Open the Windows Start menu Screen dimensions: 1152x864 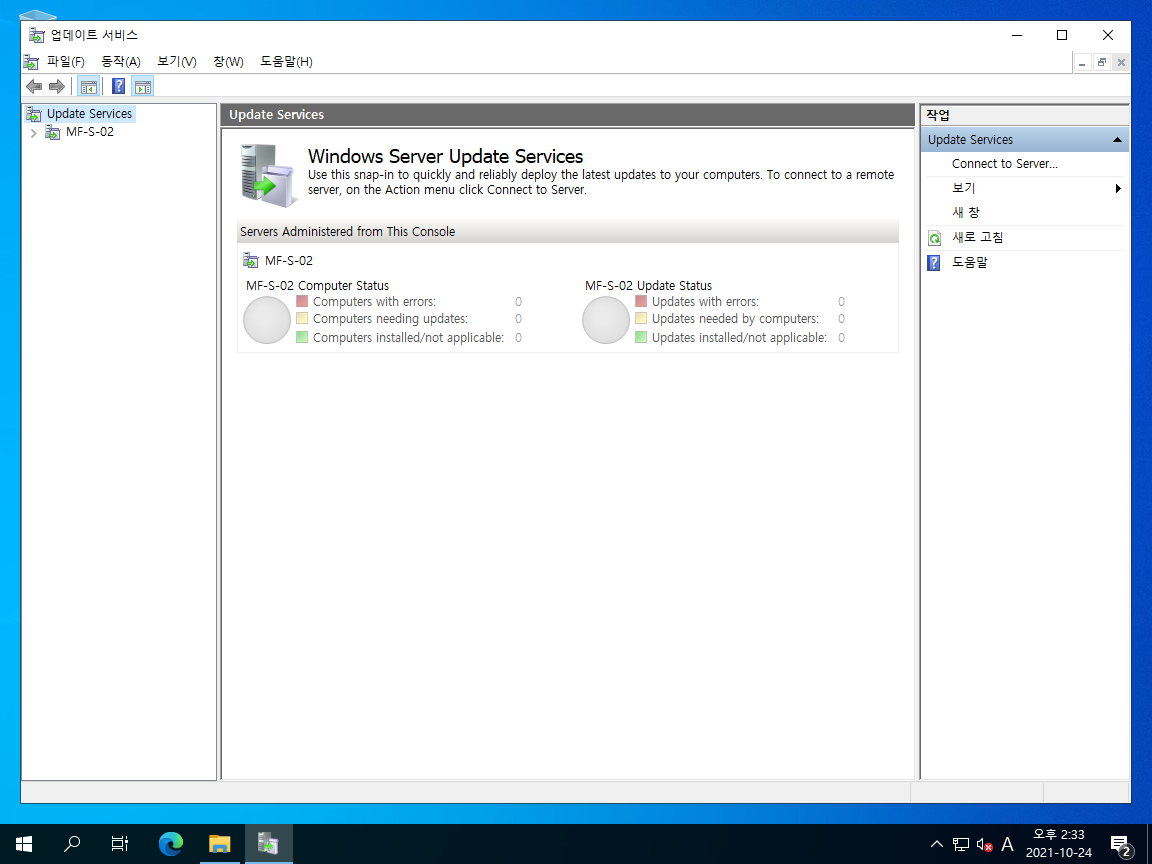[x=24, y=844]
